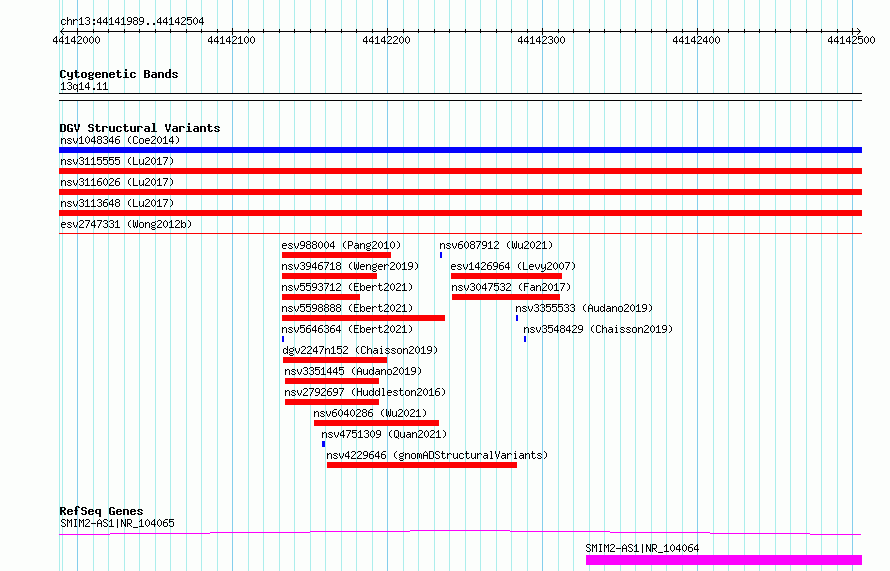
Task: Open nsv4229646 (gnomADStructuralVariants) label
Action: pyautogui.click(x=437, y=455)
